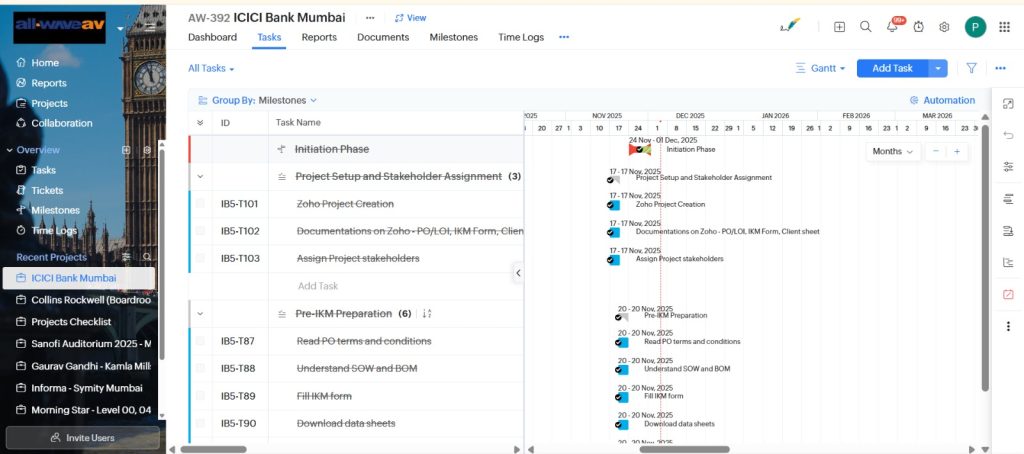Click the search magnifier icon
Image resolution: width=1024 pixels, height=454 pixels.
point(866,27)
